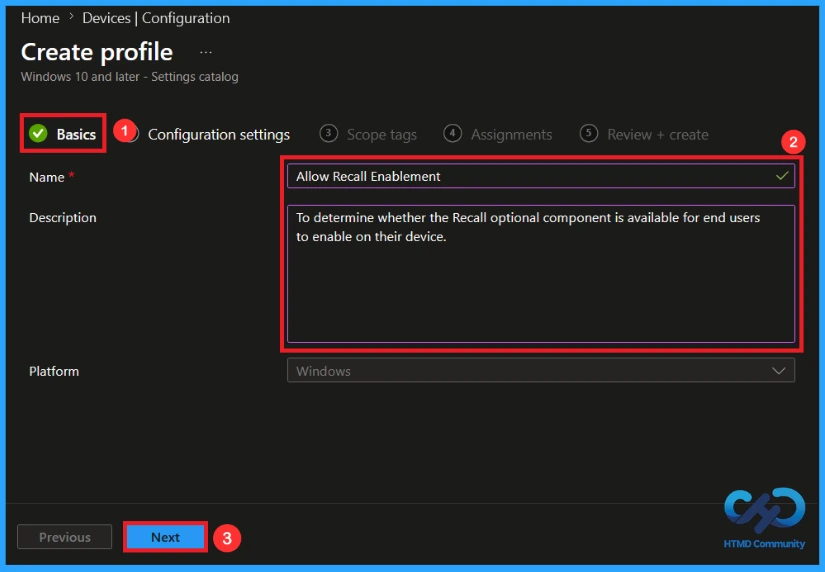Switch to Configuration settings step
Viewport: 825px width, 572px height.
click(x=218, y=135)
